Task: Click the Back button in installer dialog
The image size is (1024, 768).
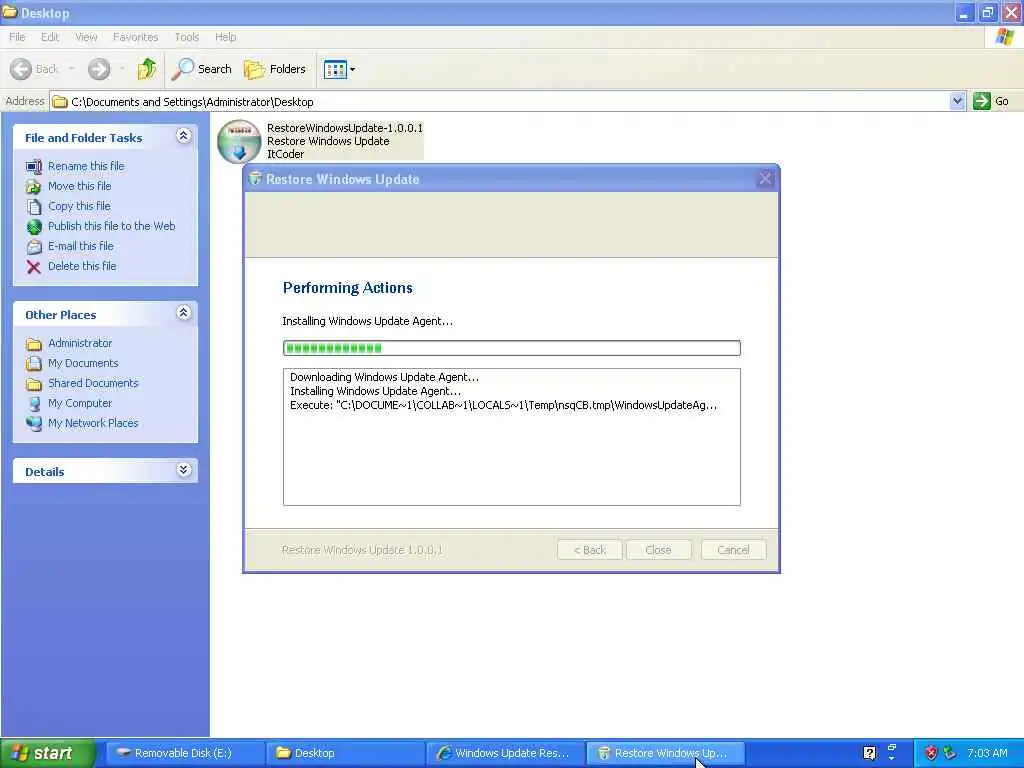Action: click(590, 550)
